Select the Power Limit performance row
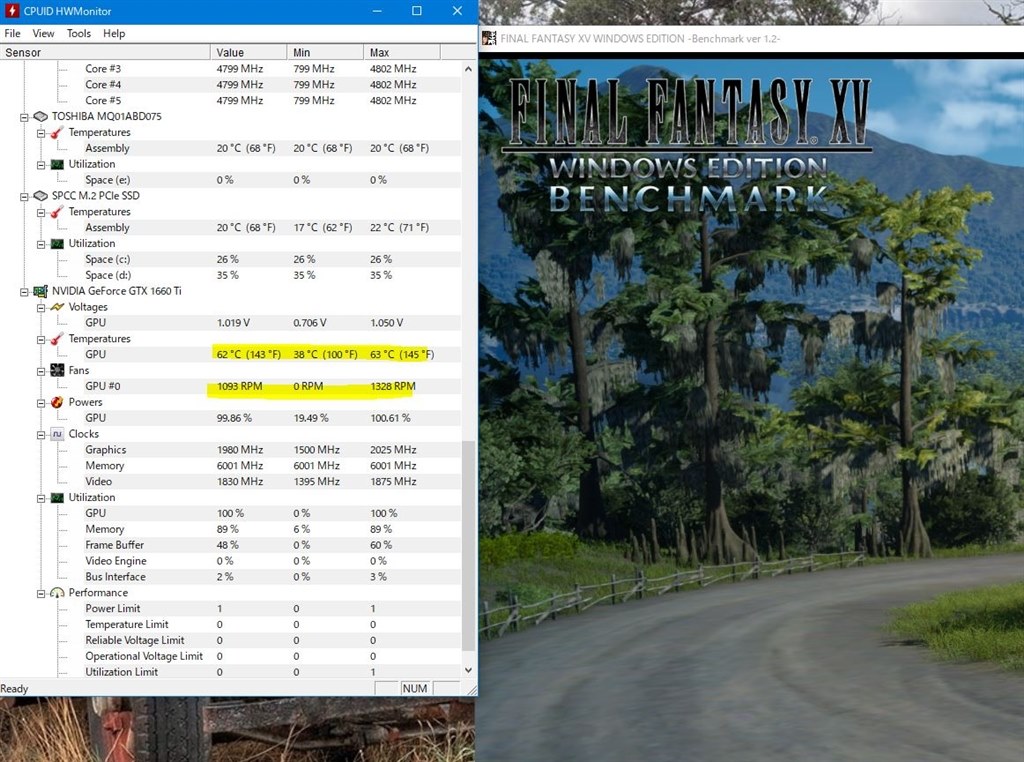Screen dimensions: 1024x762 pos(231,608)
